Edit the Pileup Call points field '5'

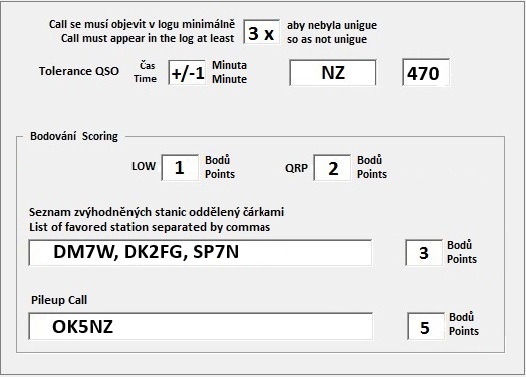pos(426,326)
